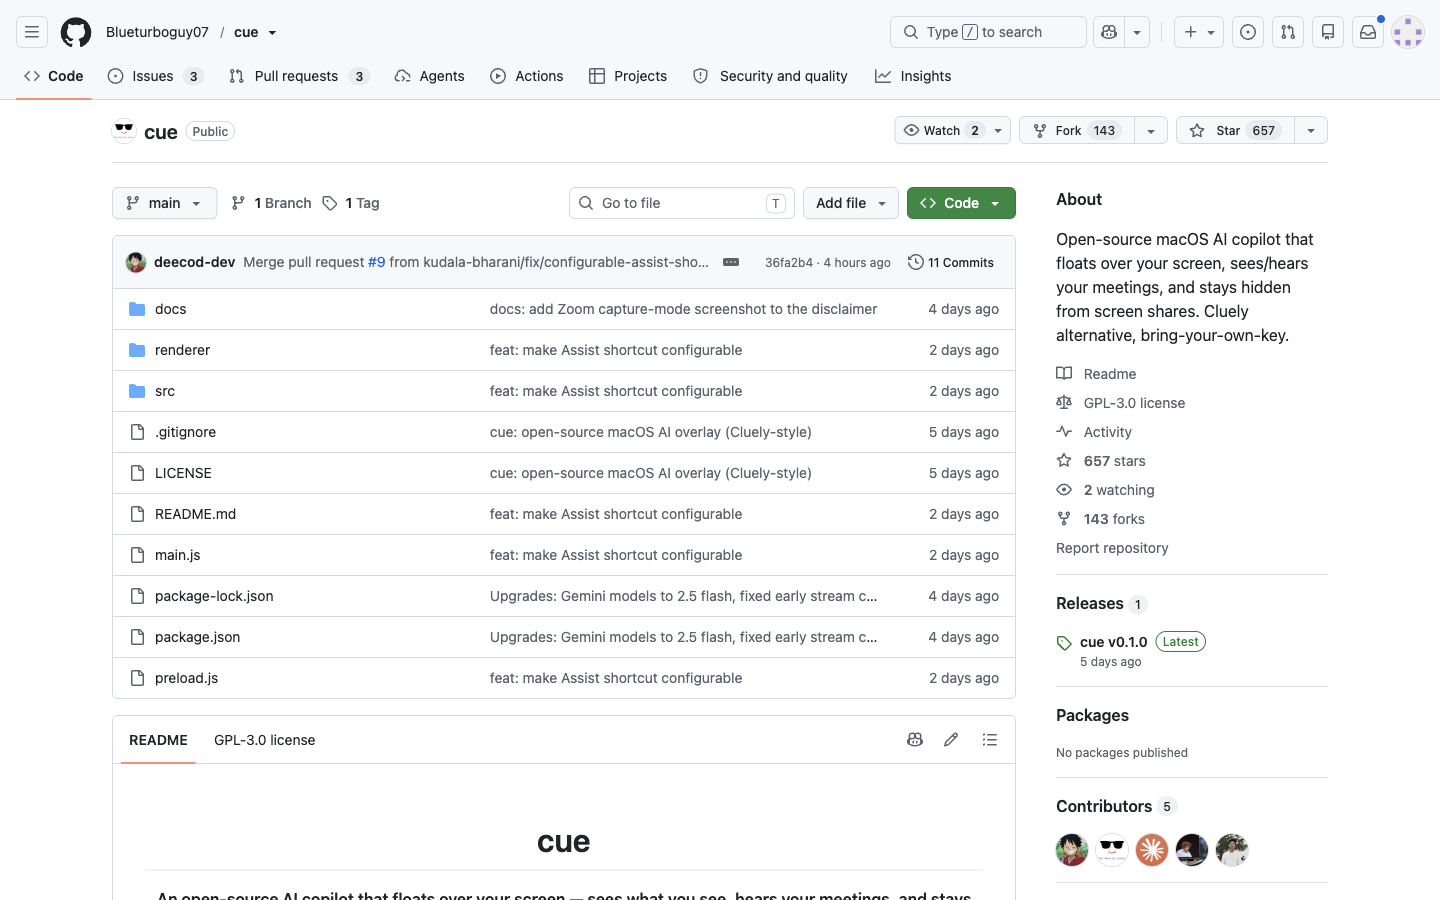Open the Actions tab
1440x900 pixels.
click(x=527, y=76)
